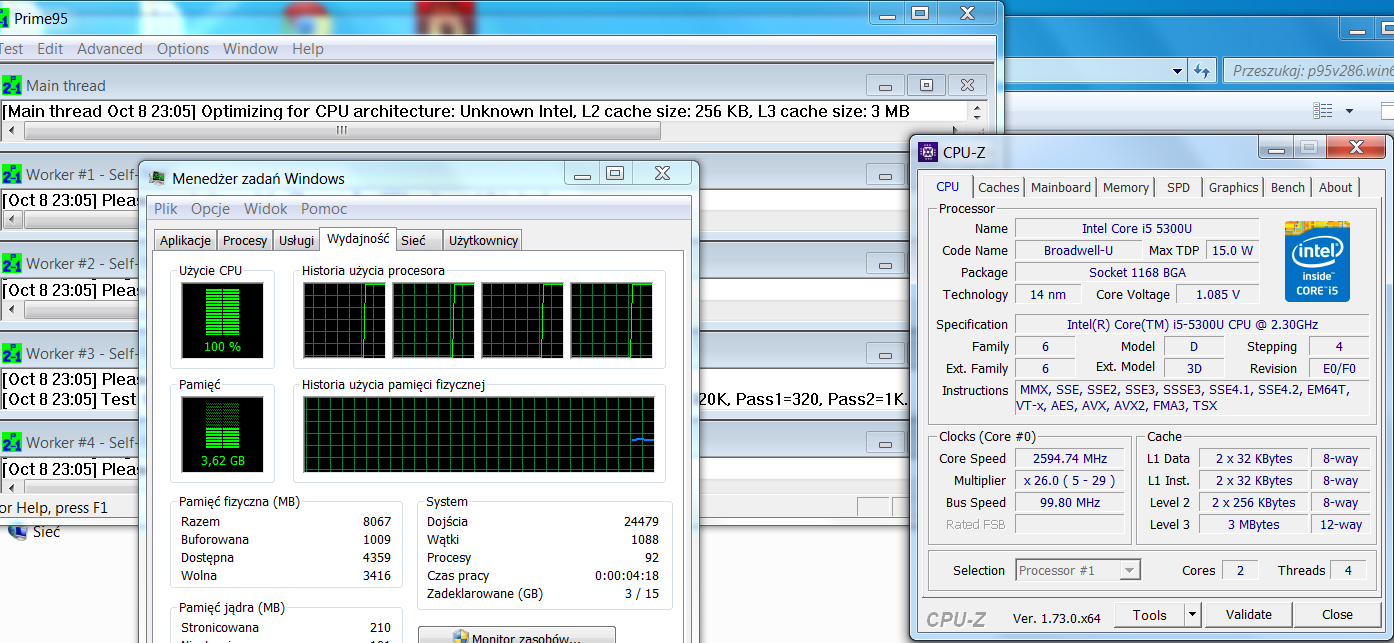The width and height of the screenshot is (1394, 643).
Task: Click the Max TDP value 15.0 W
Action: coord(1232,250)
